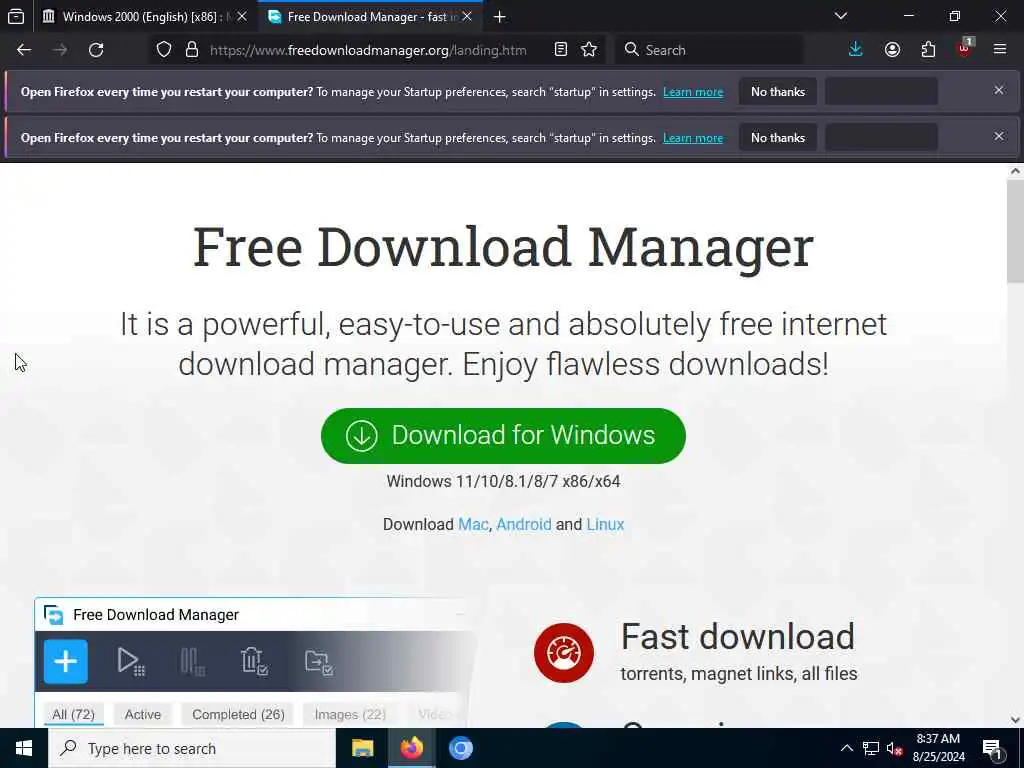Click the Windows taskbar search box

point(192,748)
